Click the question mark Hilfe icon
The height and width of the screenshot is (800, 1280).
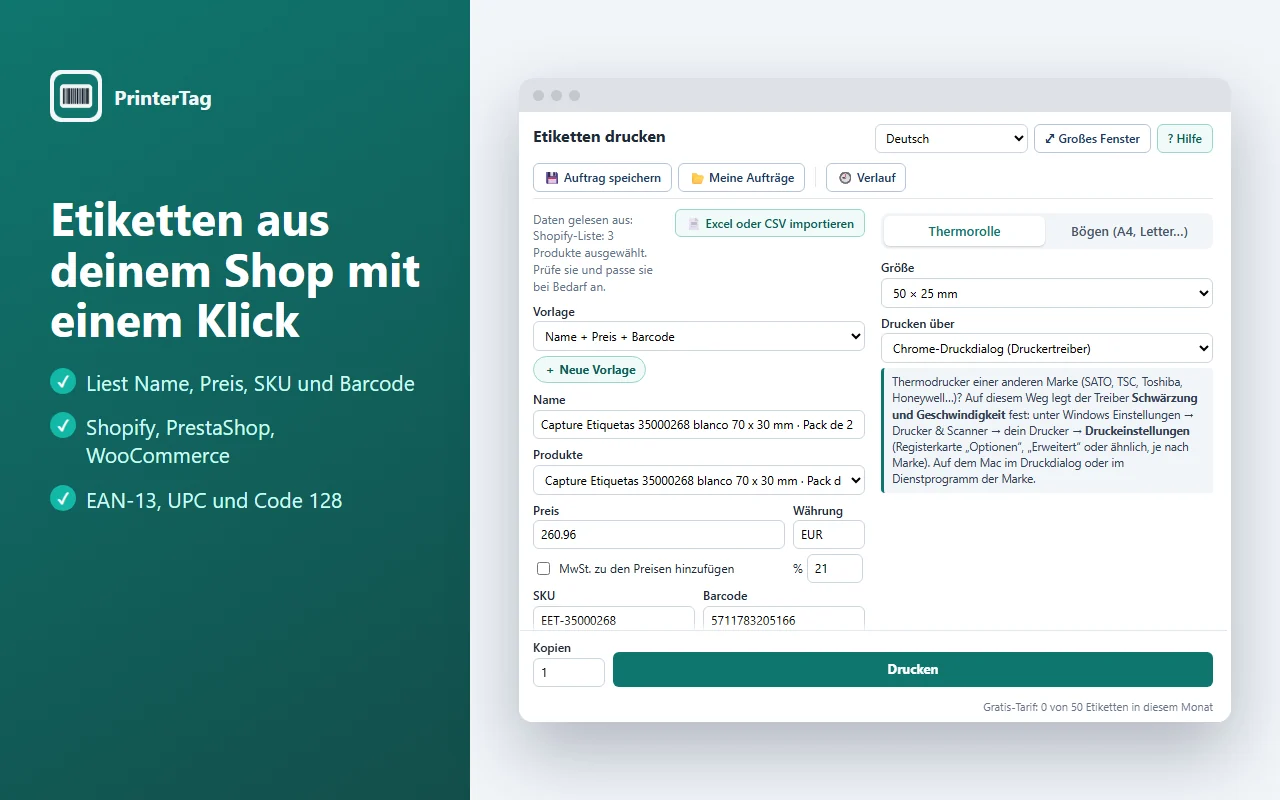click(1170, 139)
